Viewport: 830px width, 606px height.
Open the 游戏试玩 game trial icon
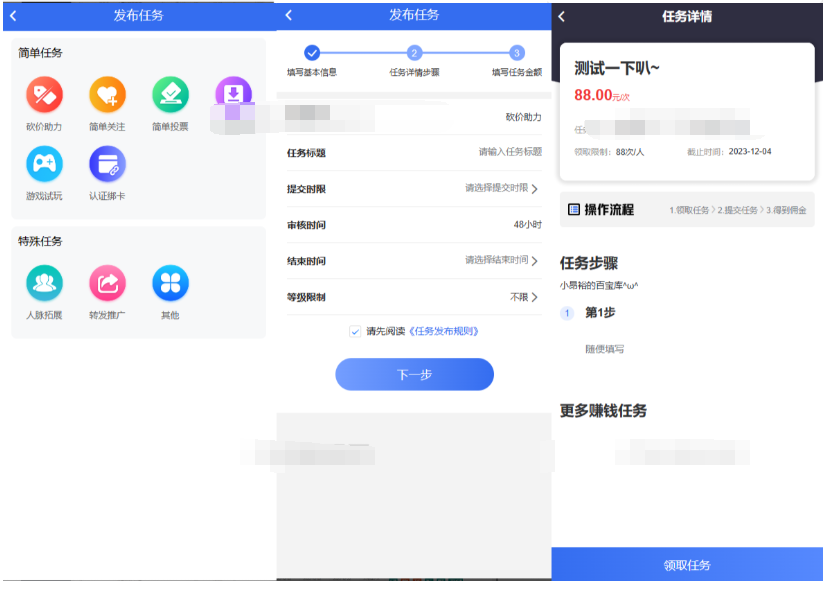[x=44, y=166]
